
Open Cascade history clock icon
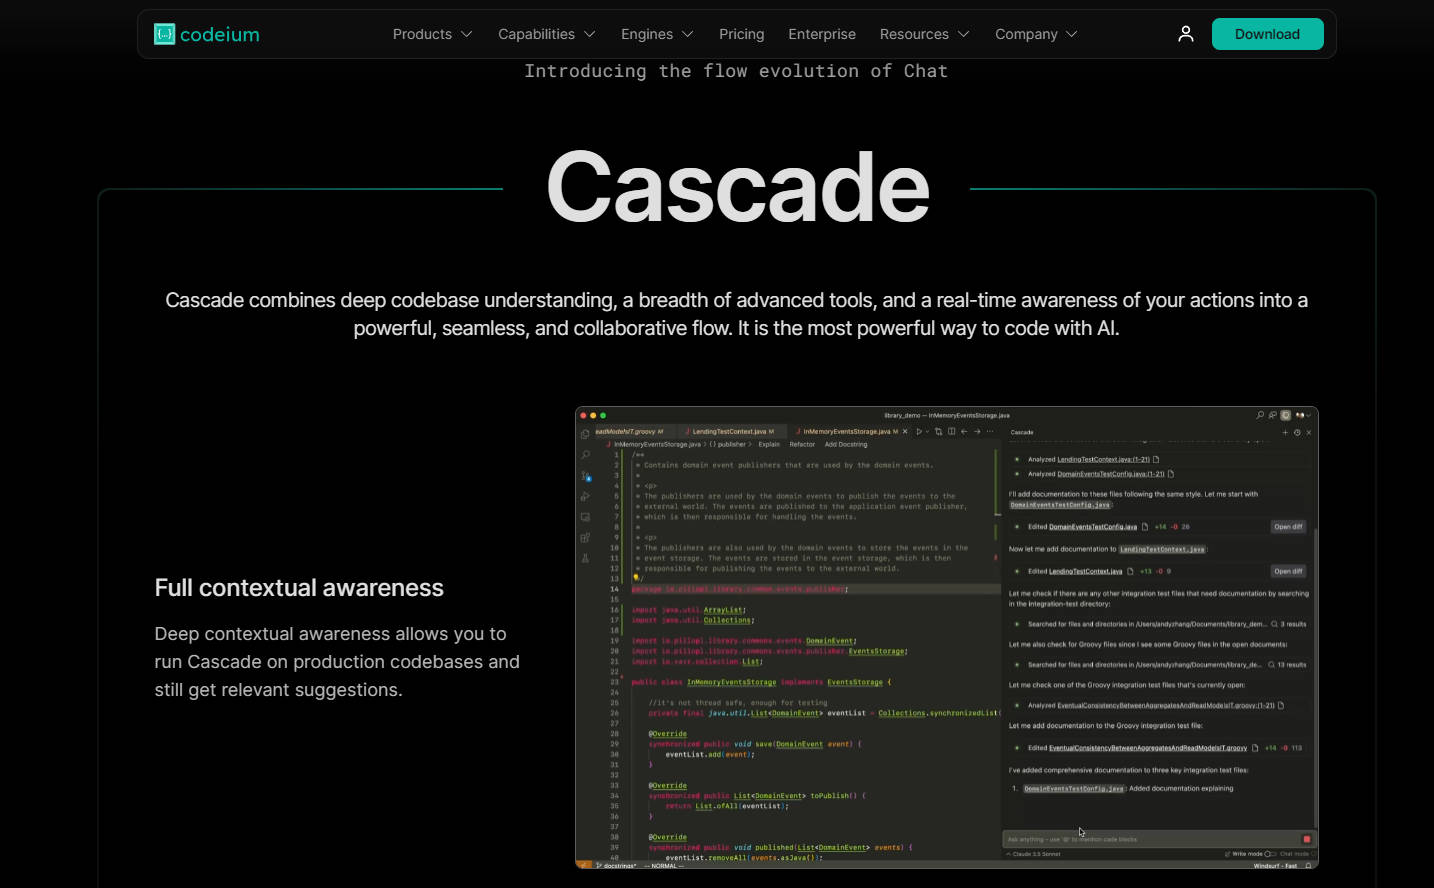(1297, 433)
